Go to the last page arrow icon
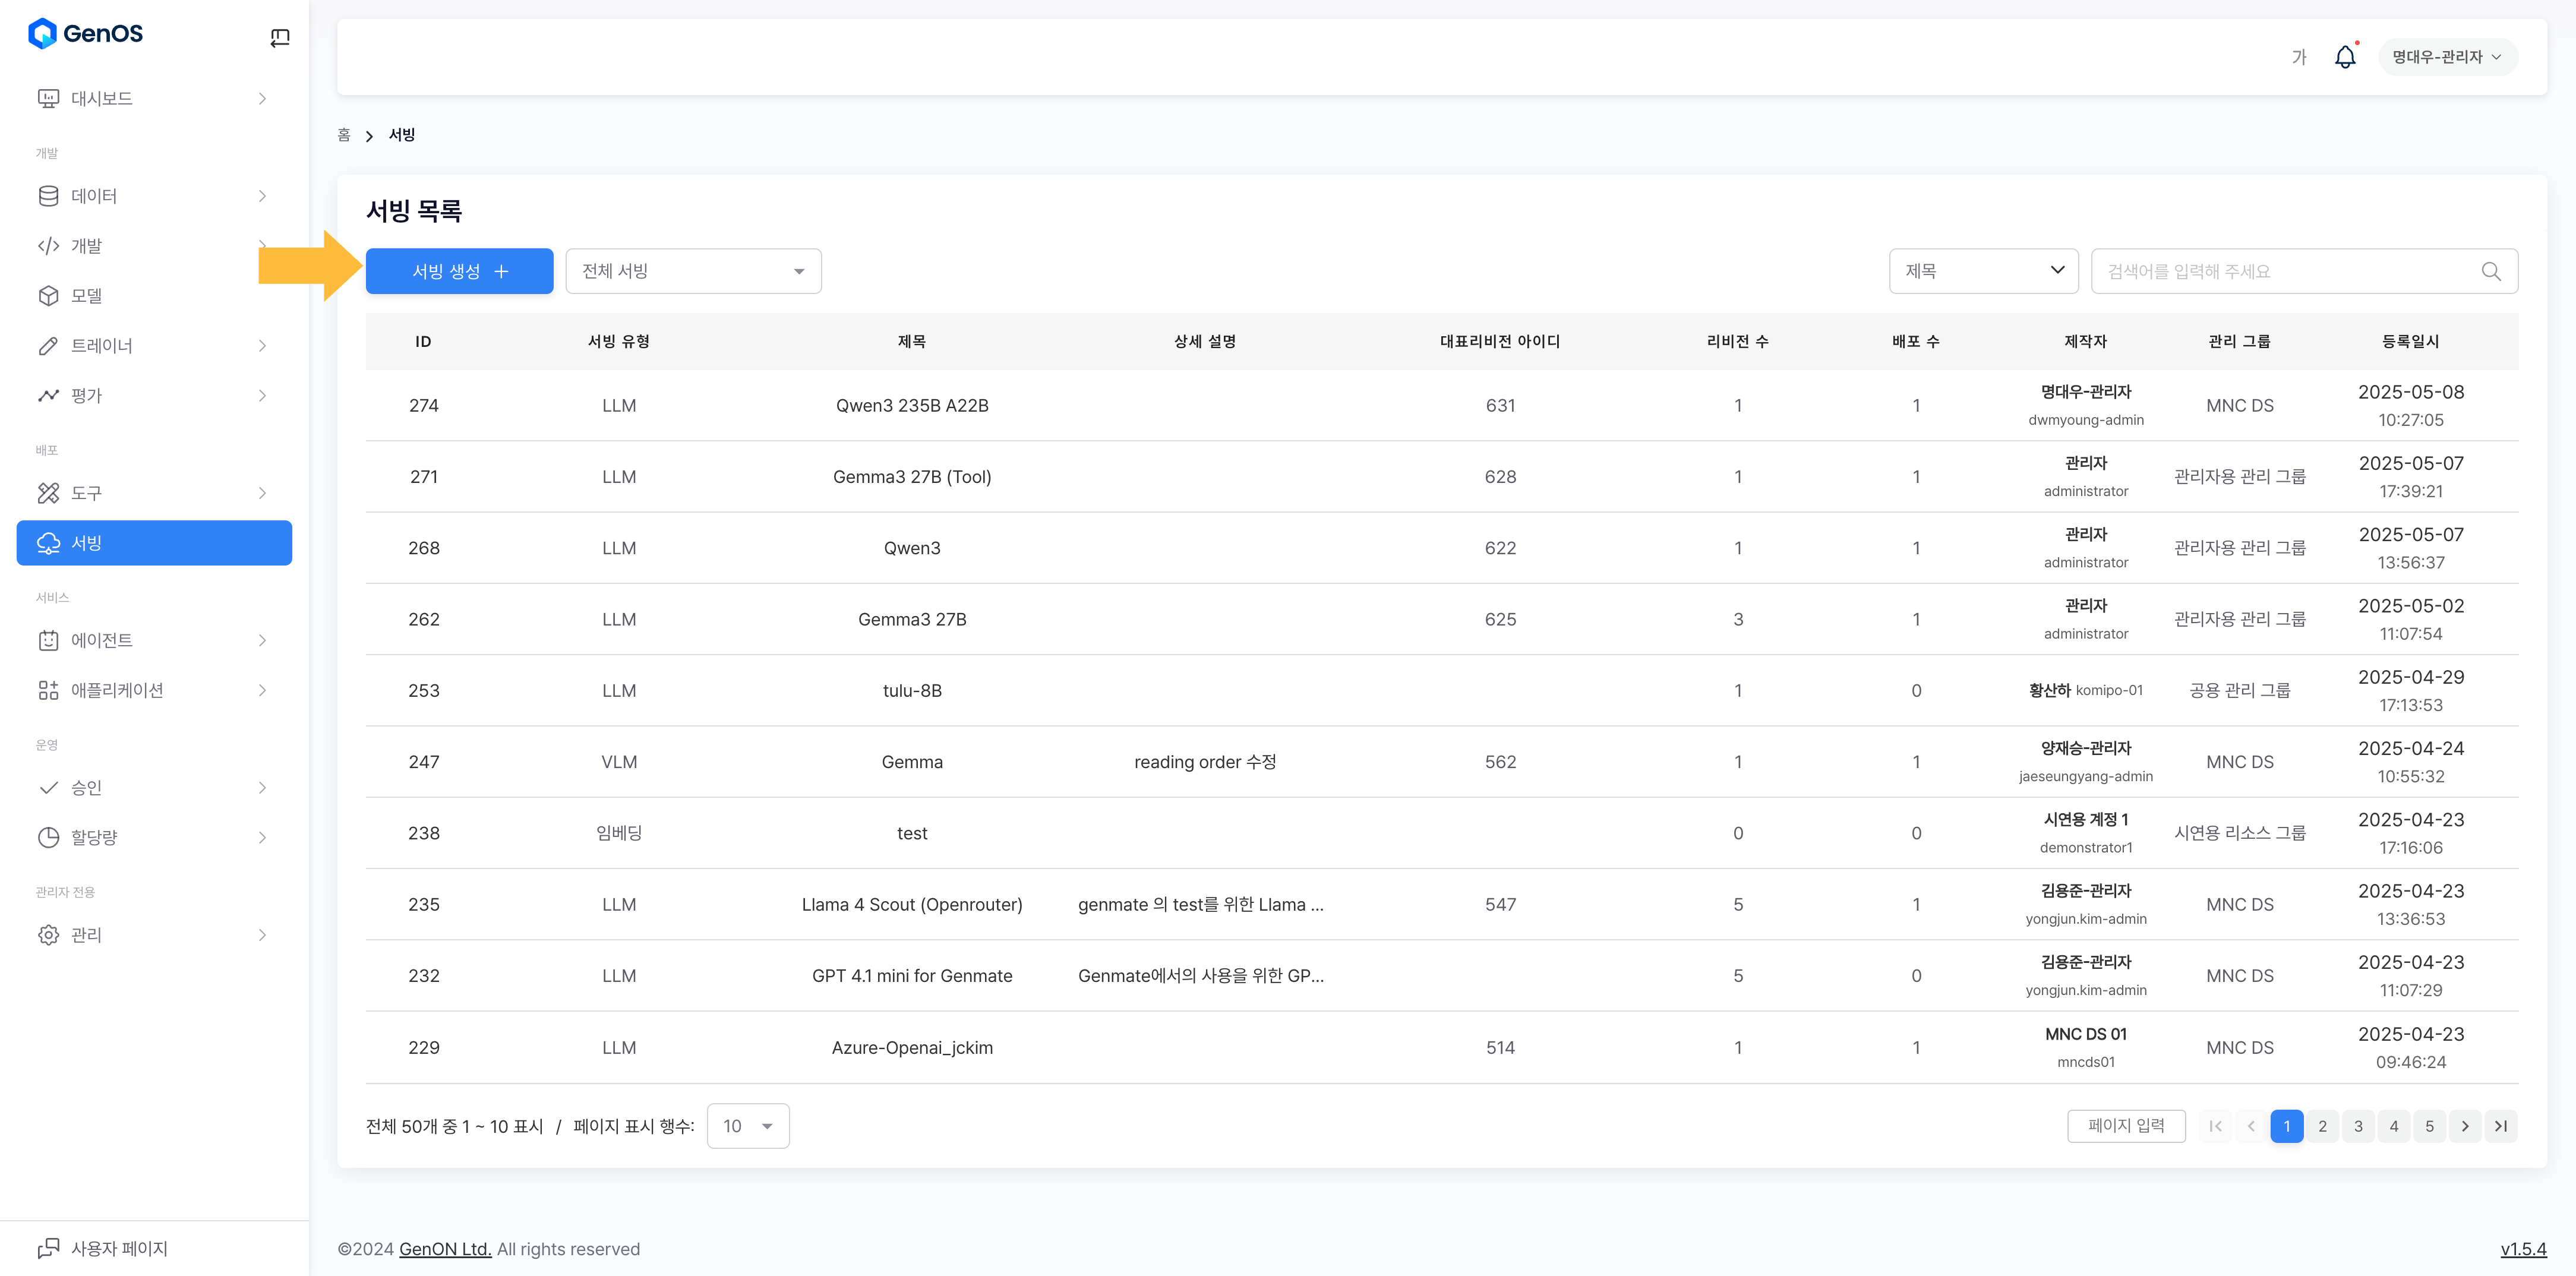Image resolution: width=2576 pixels, height=1276 pixels. coord(2500,1126)
